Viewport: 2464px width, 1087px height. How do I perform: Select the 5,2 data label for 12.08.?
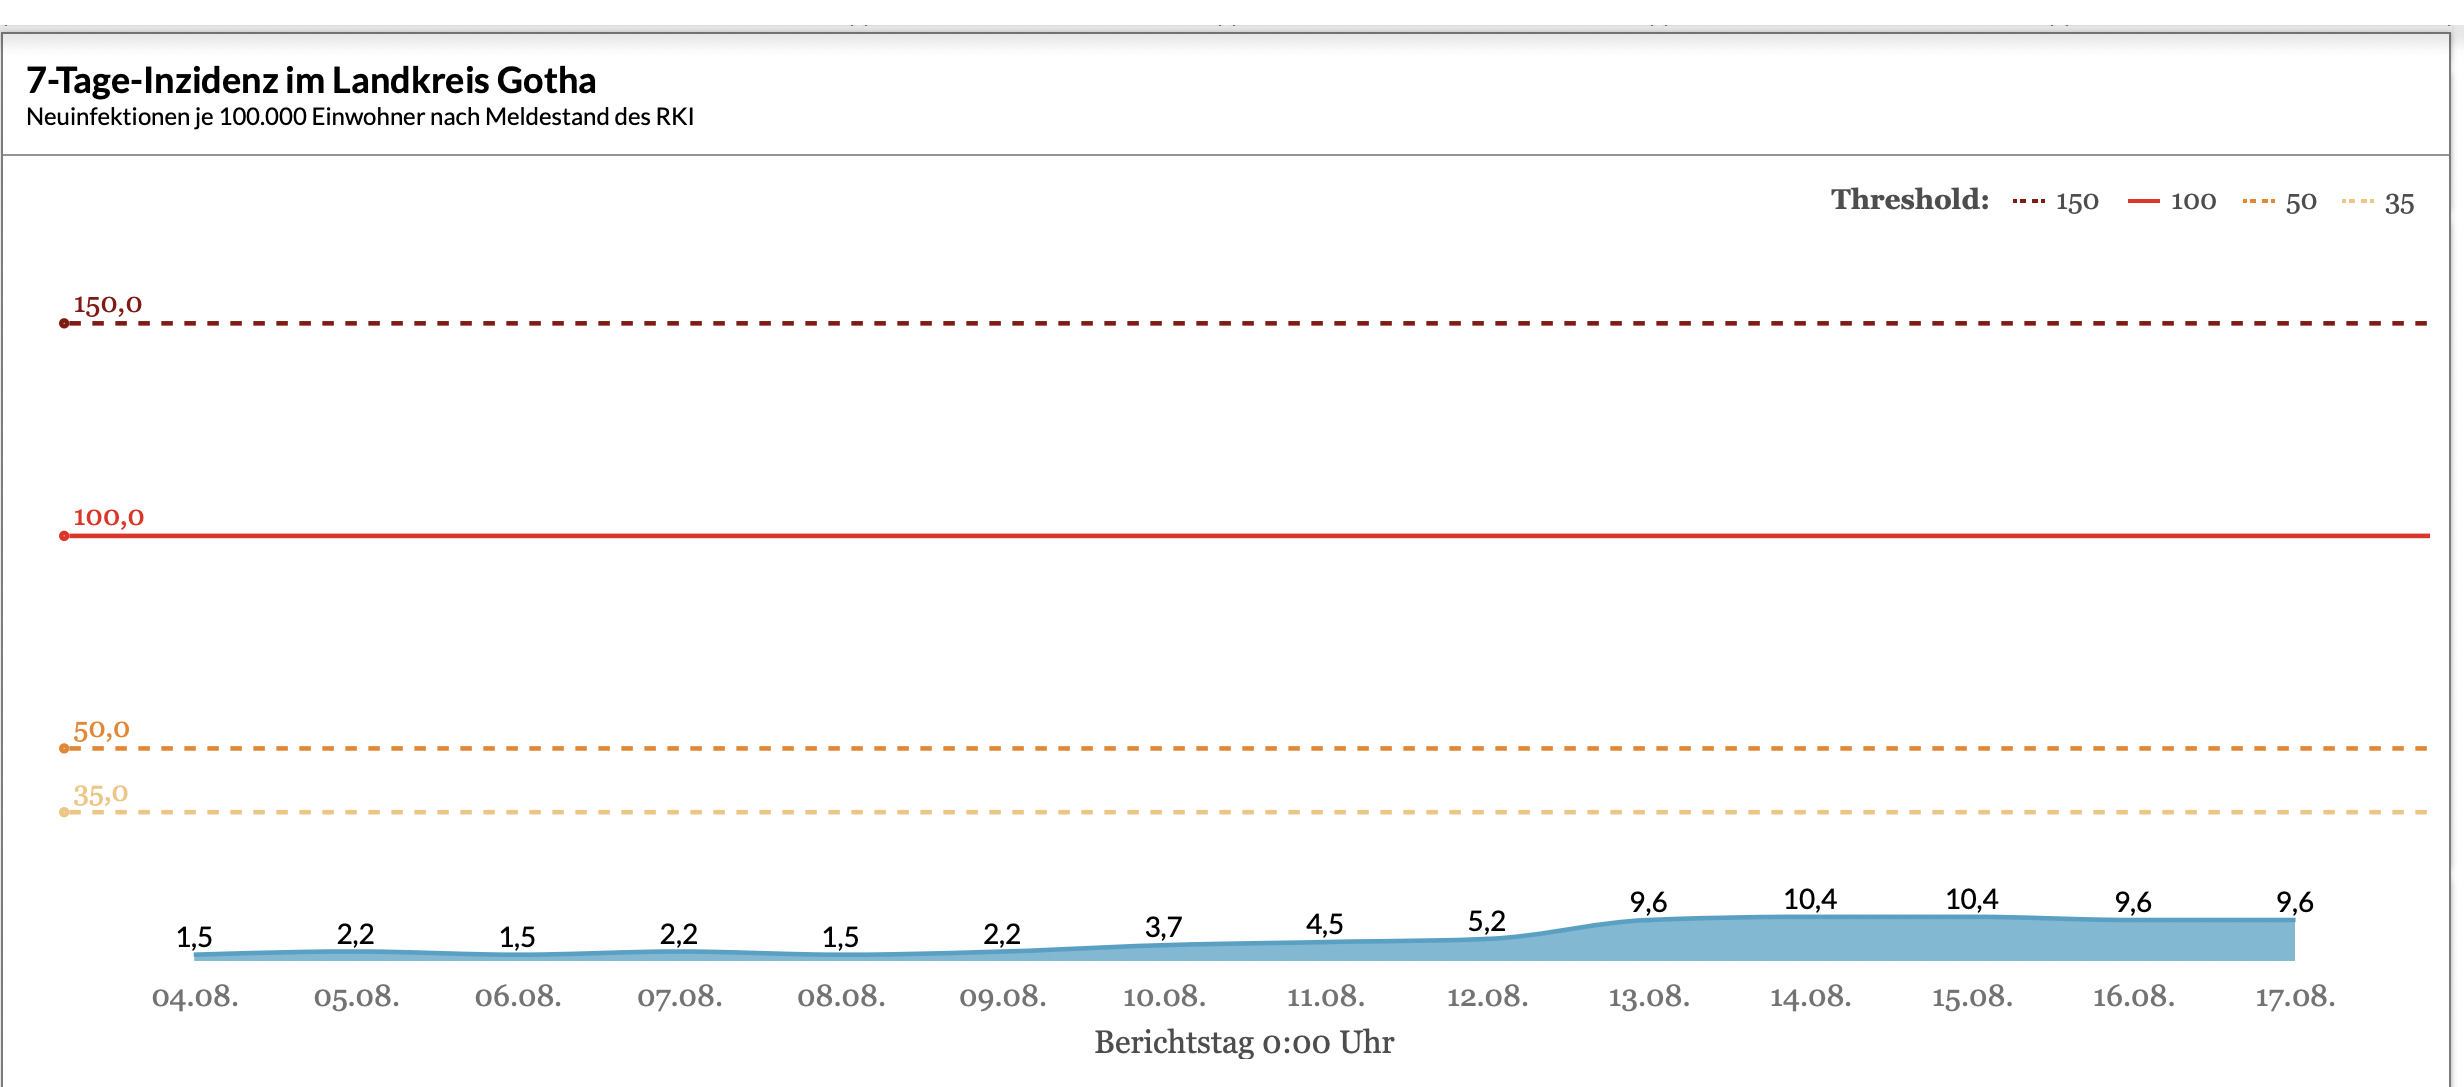click(x=1487, y=922)
